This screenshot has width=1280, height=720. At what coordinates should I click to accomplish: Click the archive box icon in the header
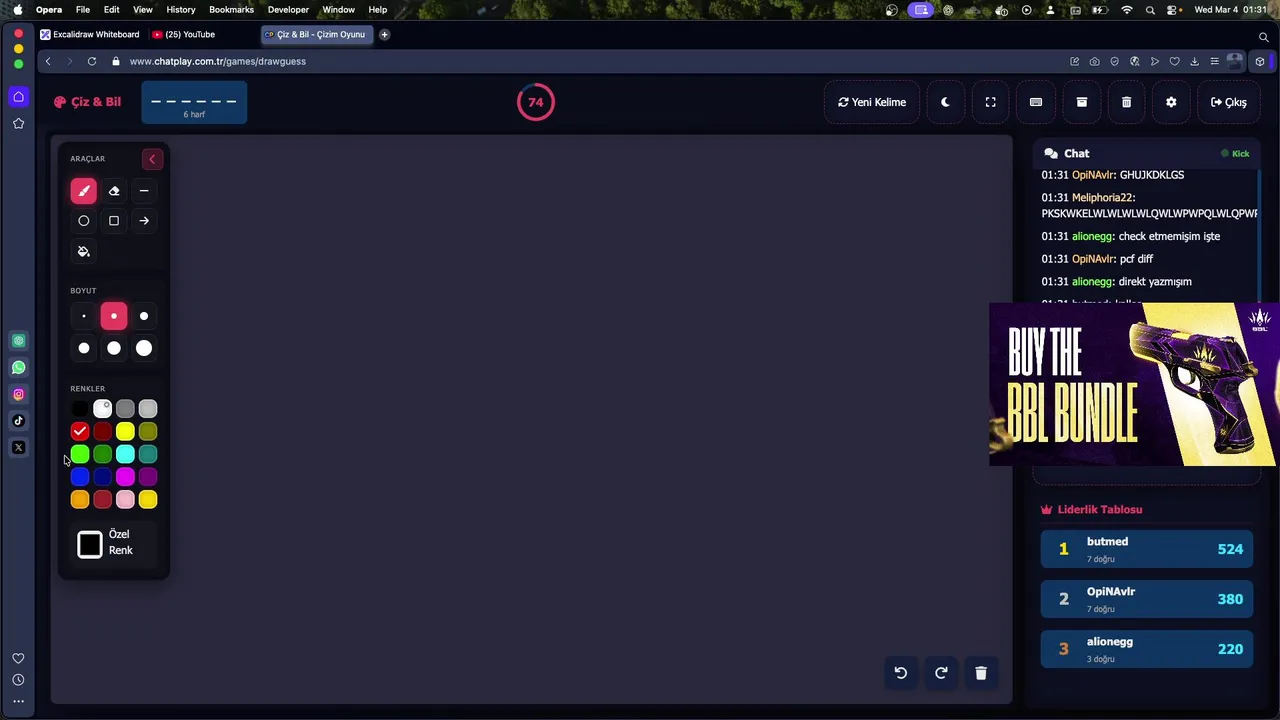(x=1081, y=102)
